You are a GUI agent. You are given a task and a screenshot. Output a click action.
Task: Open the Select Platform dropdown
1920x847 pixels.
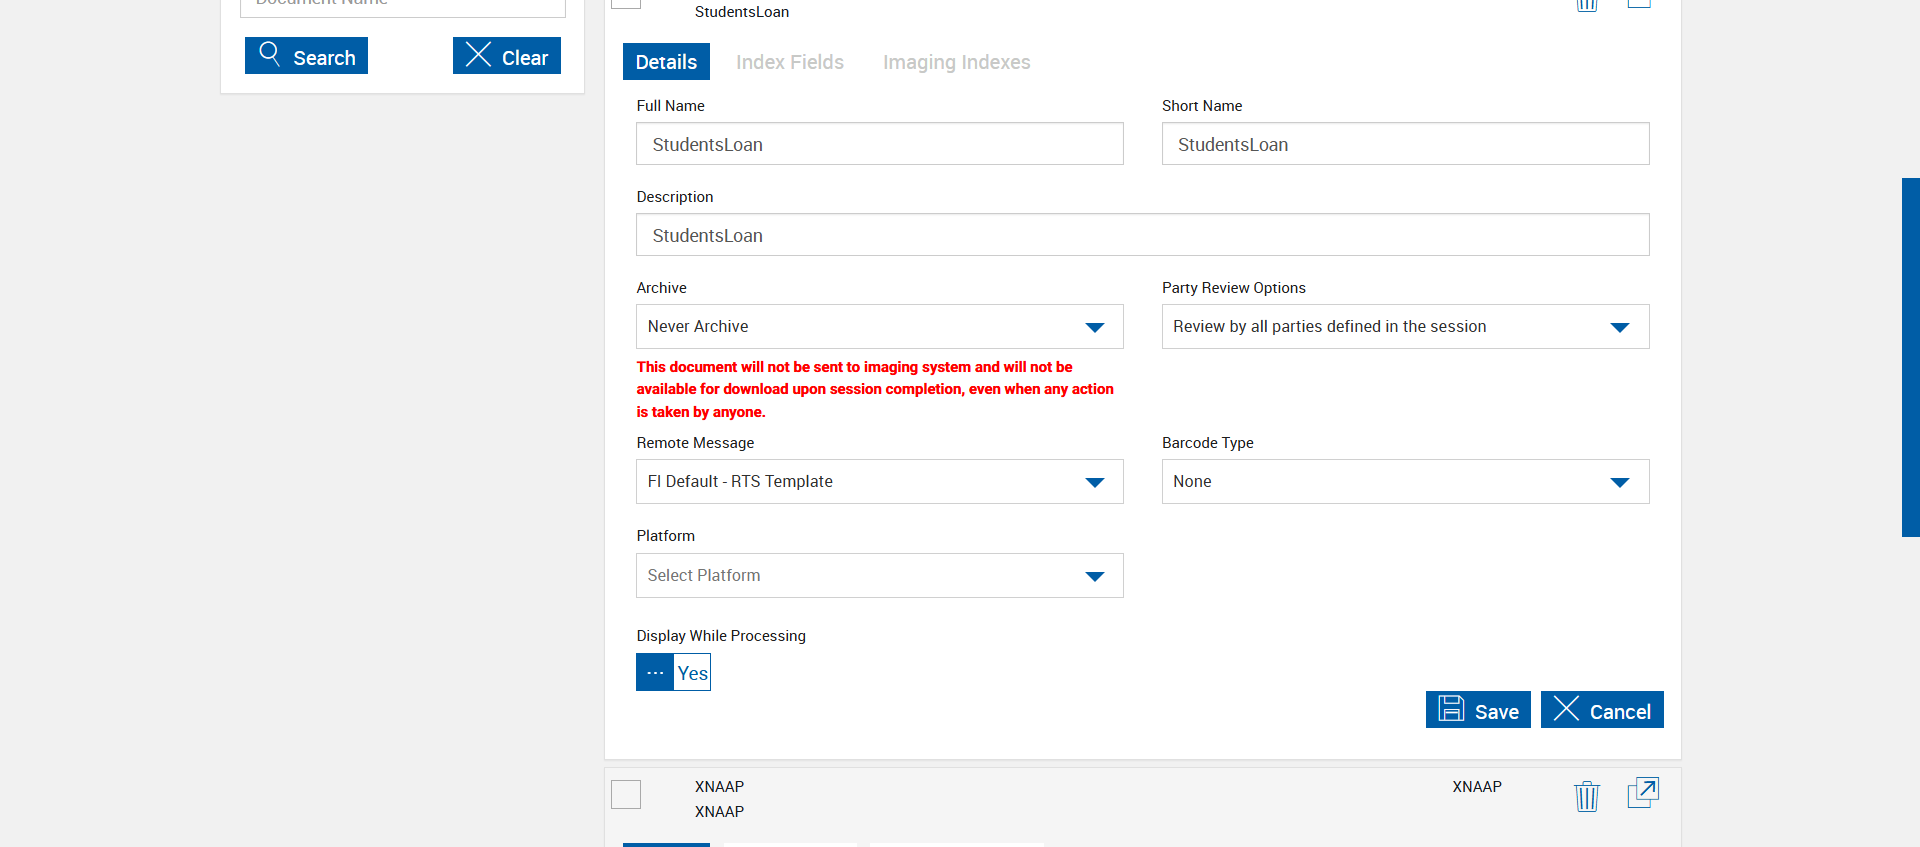pyautogui.click(x=879, y=576)
